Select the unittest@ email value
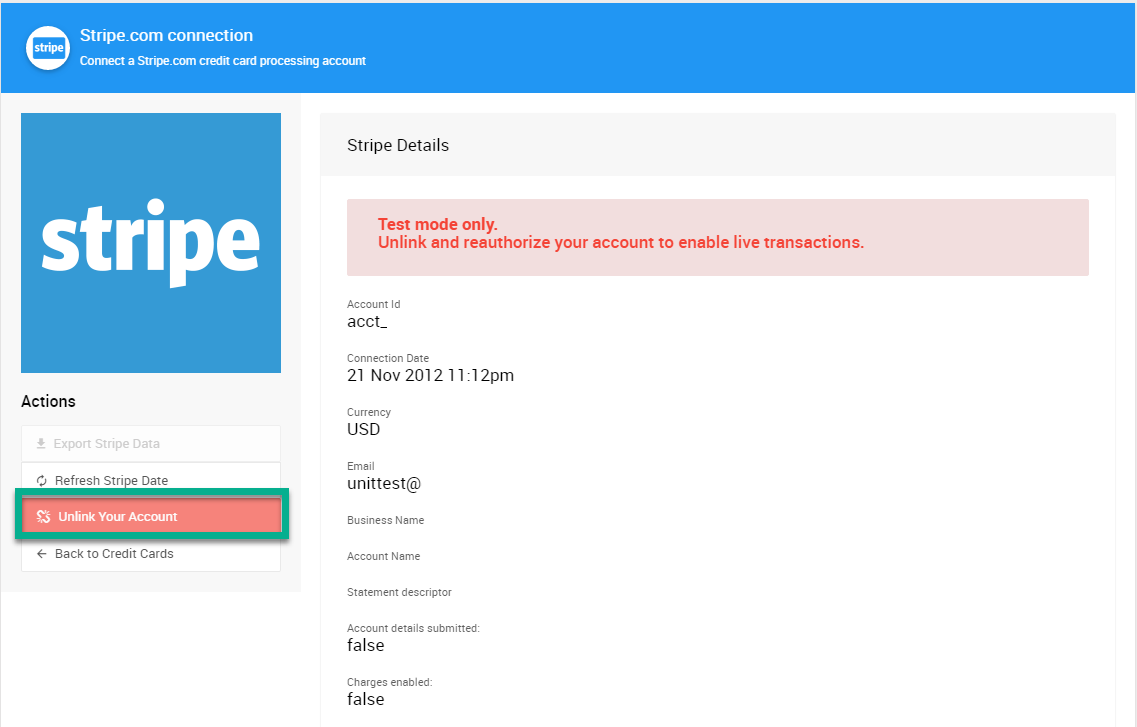The width and height of the screenshot is (1137, 727). (384, 483)
